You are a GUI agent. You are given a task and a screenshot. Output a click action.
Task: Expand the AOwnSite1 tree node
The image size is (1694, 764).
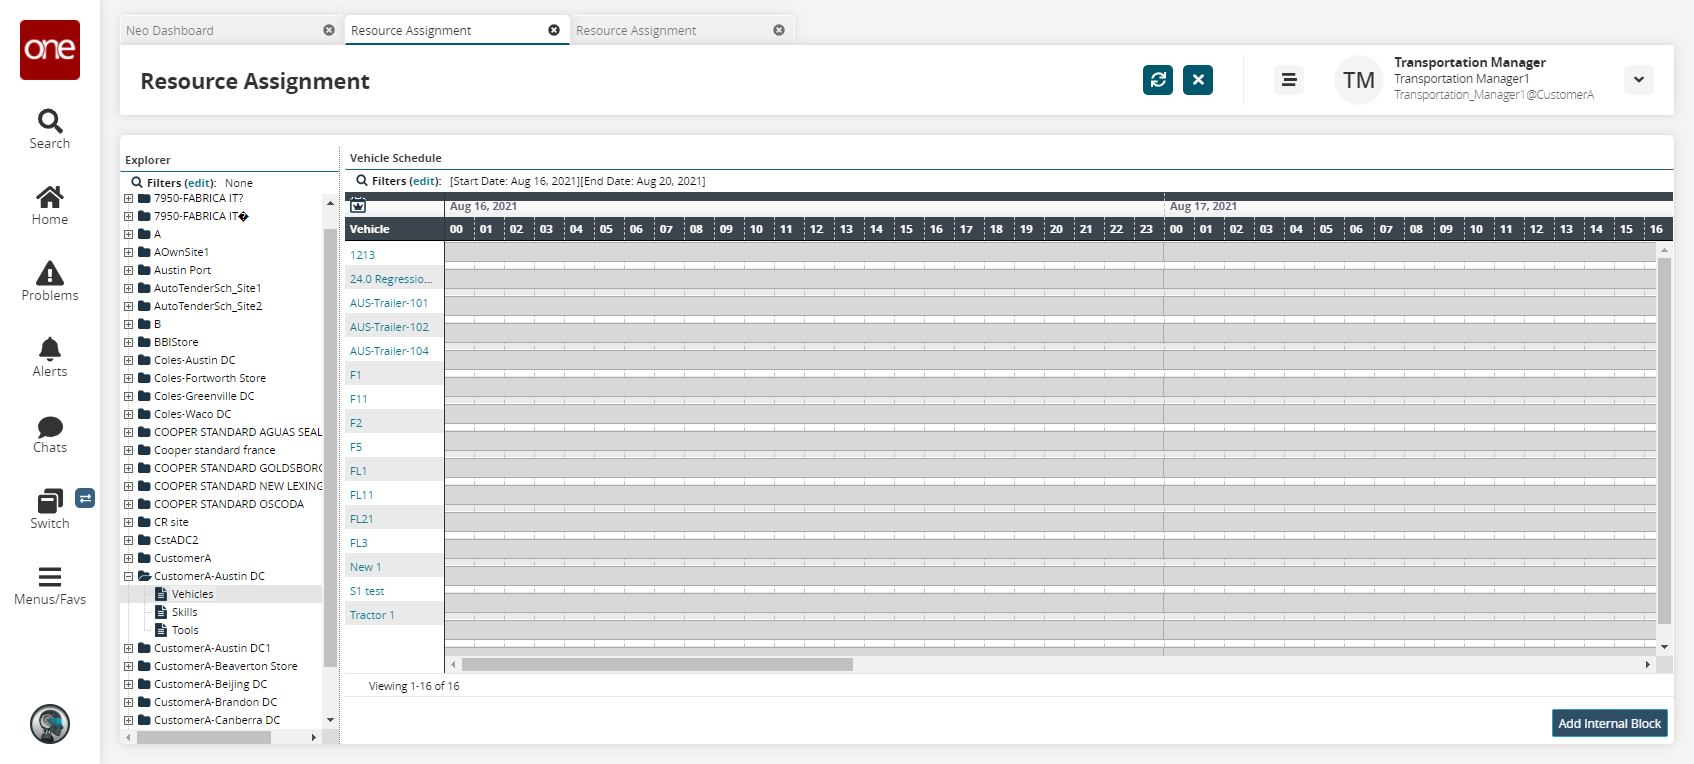(129, 252)
